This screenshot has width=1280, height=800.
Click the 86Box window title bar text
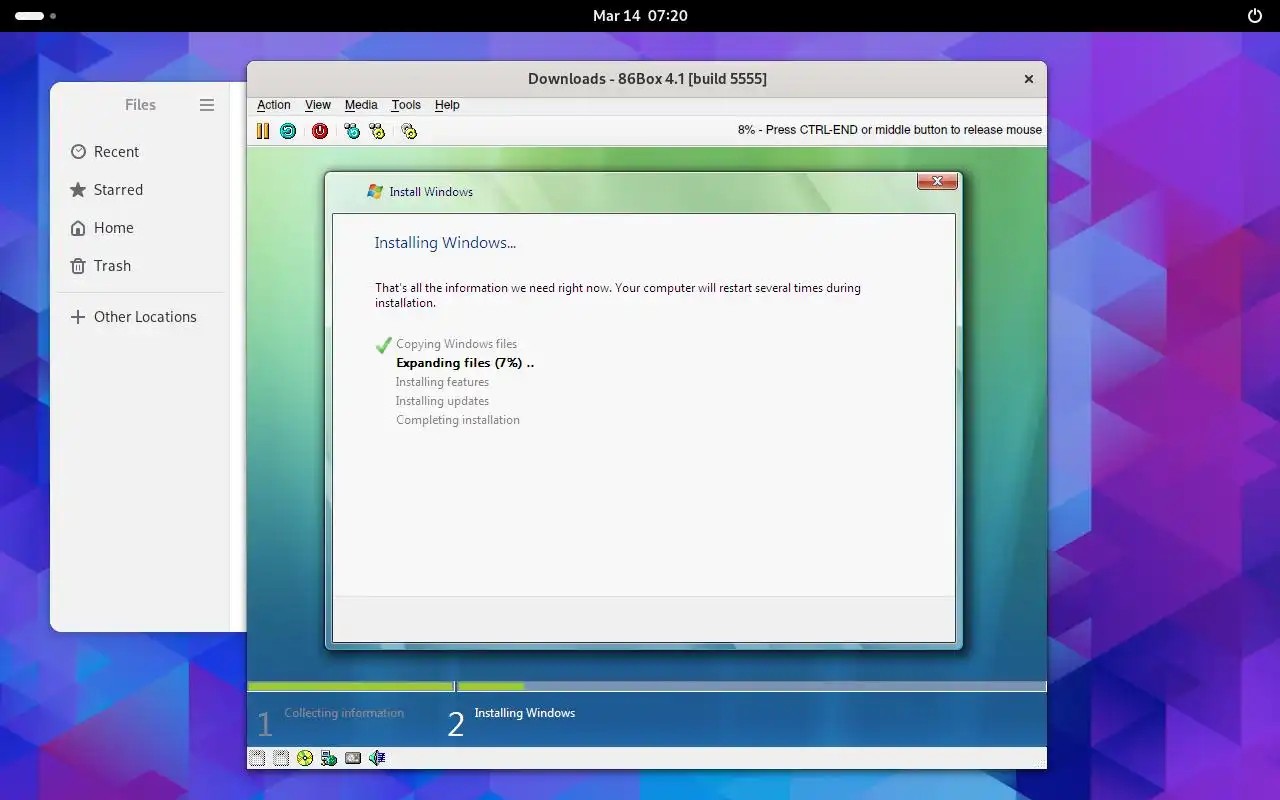(647, 79)
